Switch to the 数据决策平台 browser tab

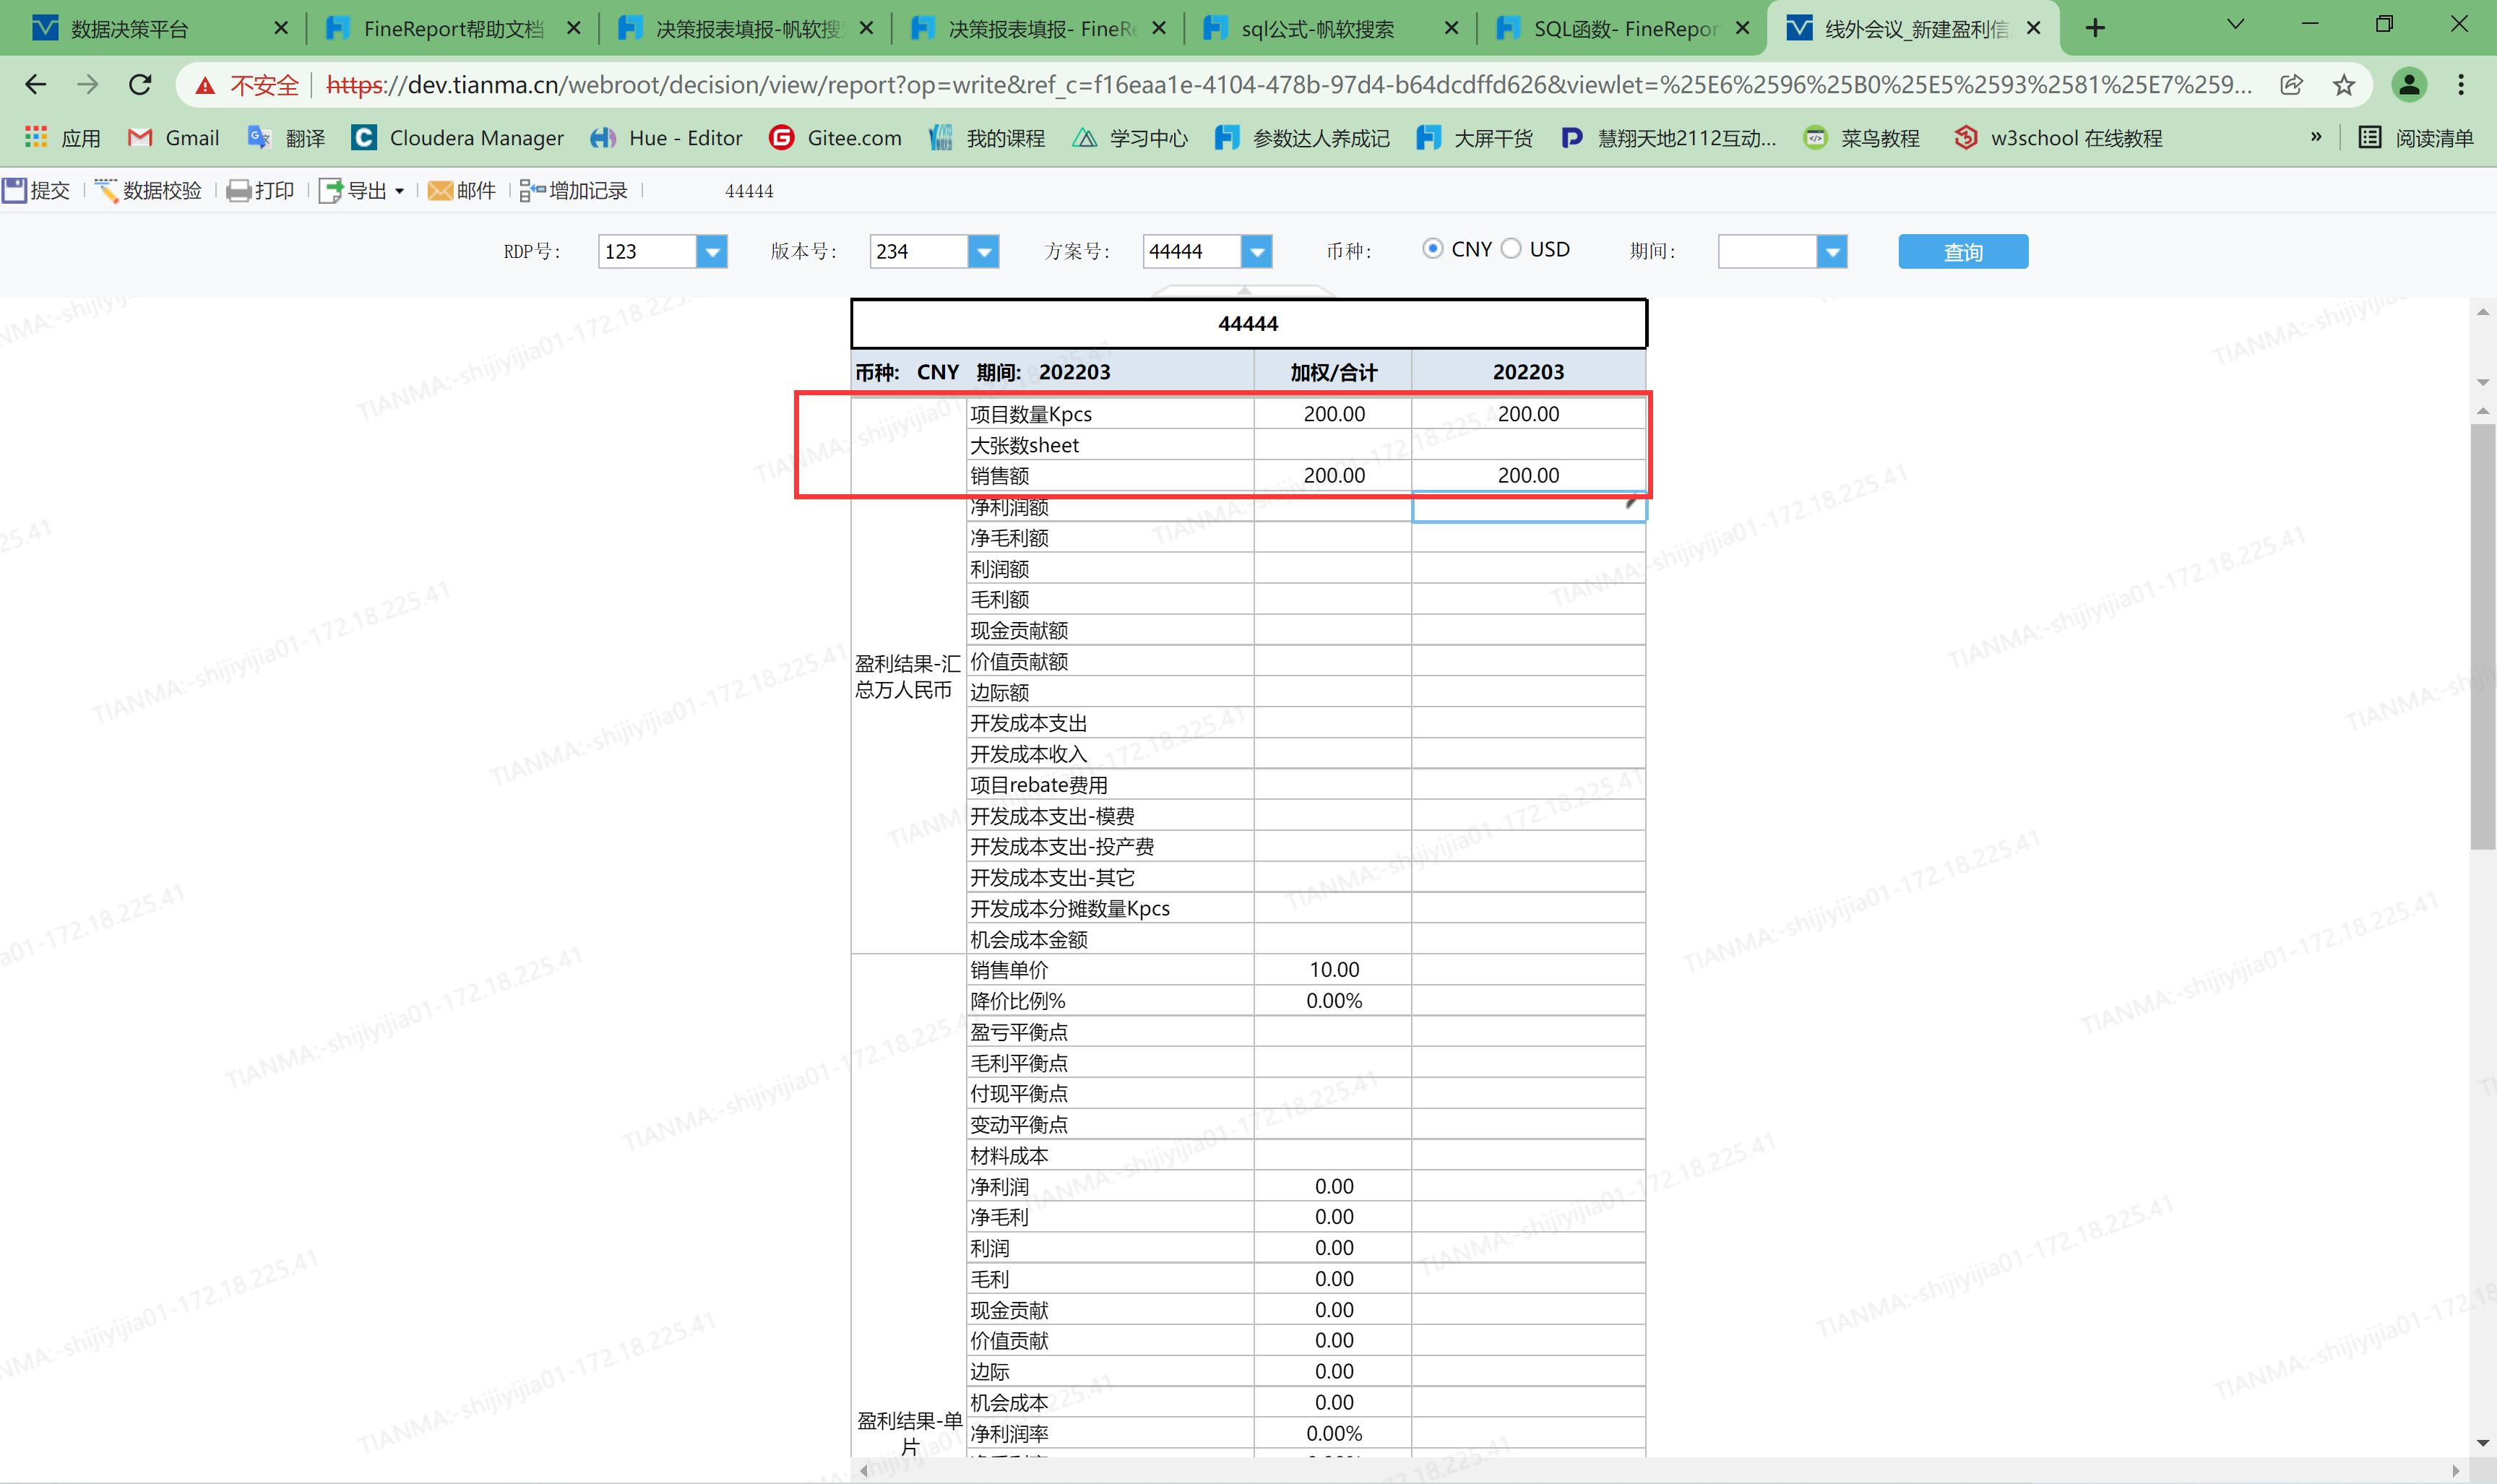click(x=130, y=28)
